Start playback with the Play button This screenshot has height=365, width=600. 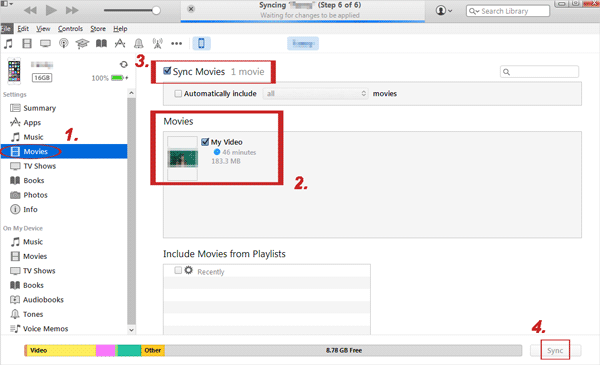pos(51,10)
